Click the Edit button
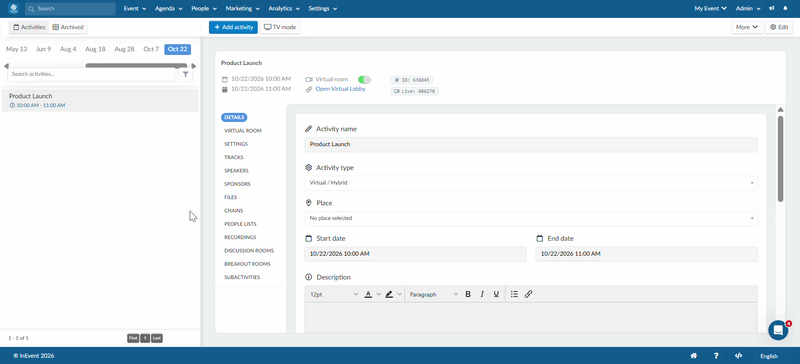The height and width of the screenshot is (364, 800). (779, 27)
